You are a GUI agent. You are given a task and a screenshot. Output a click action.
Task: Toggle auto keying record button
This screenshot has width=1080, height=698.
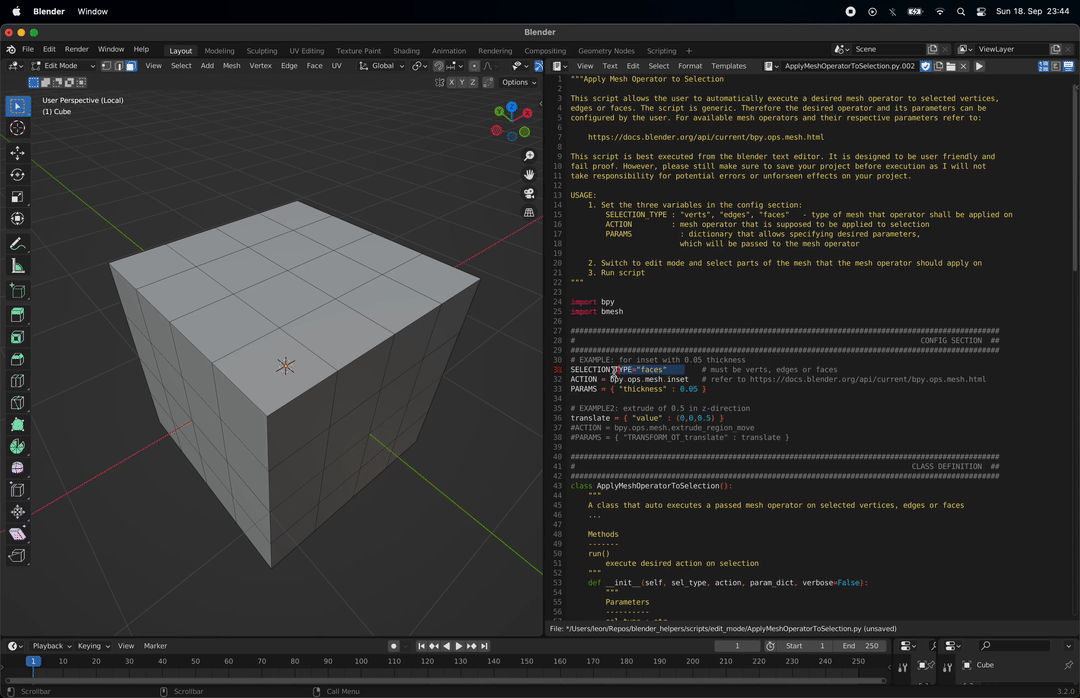click(x=393, y=646)
